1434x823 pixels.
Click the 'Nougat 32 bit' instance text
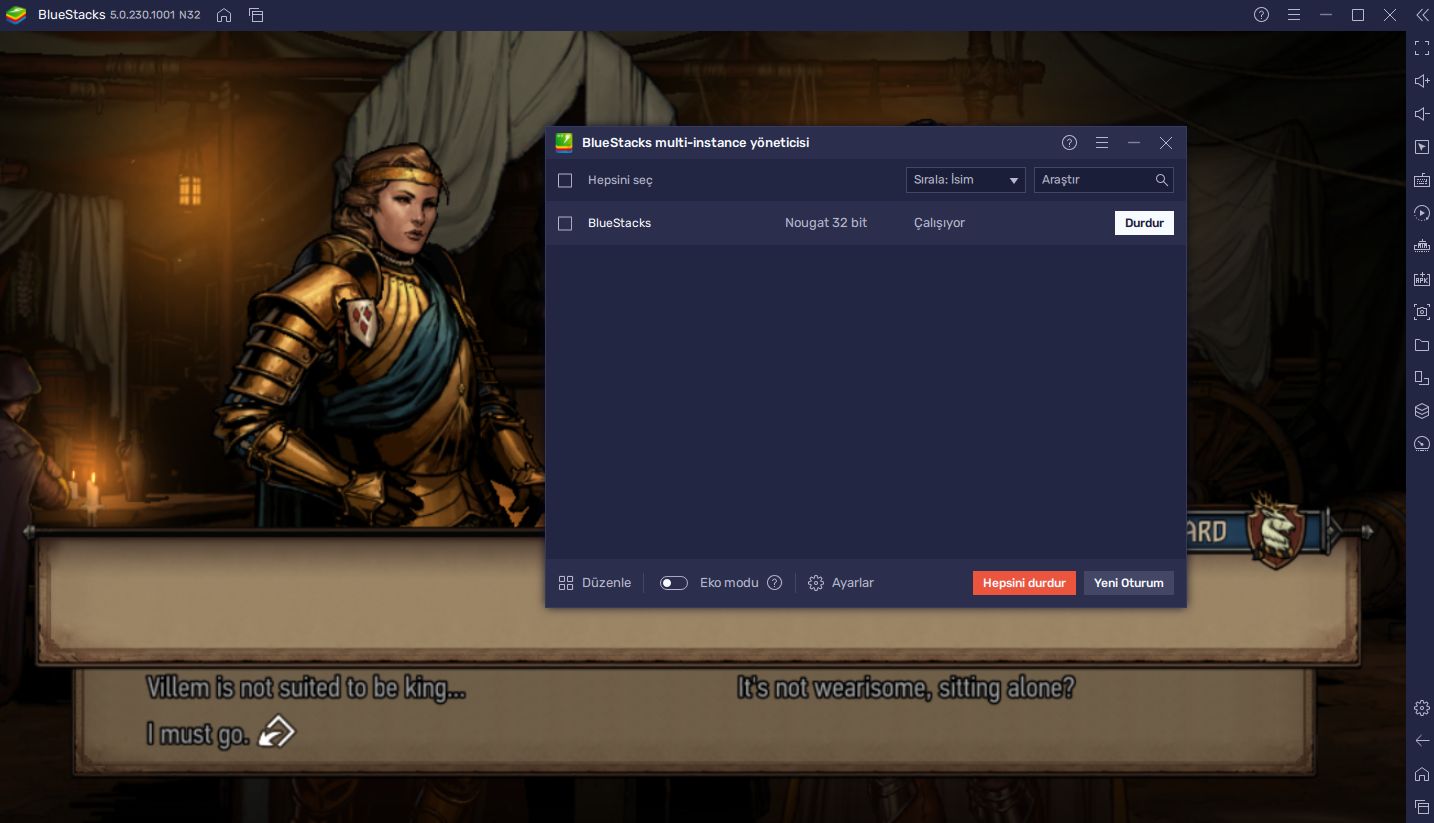coord(826,223)
